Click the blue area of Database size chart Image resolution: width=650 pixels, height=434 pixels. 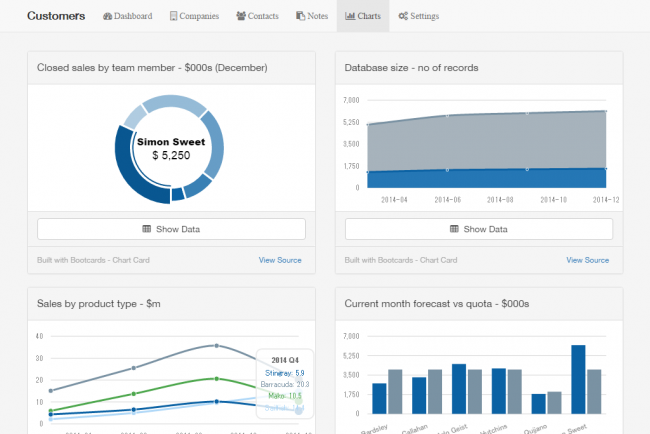tap(487, 179)
